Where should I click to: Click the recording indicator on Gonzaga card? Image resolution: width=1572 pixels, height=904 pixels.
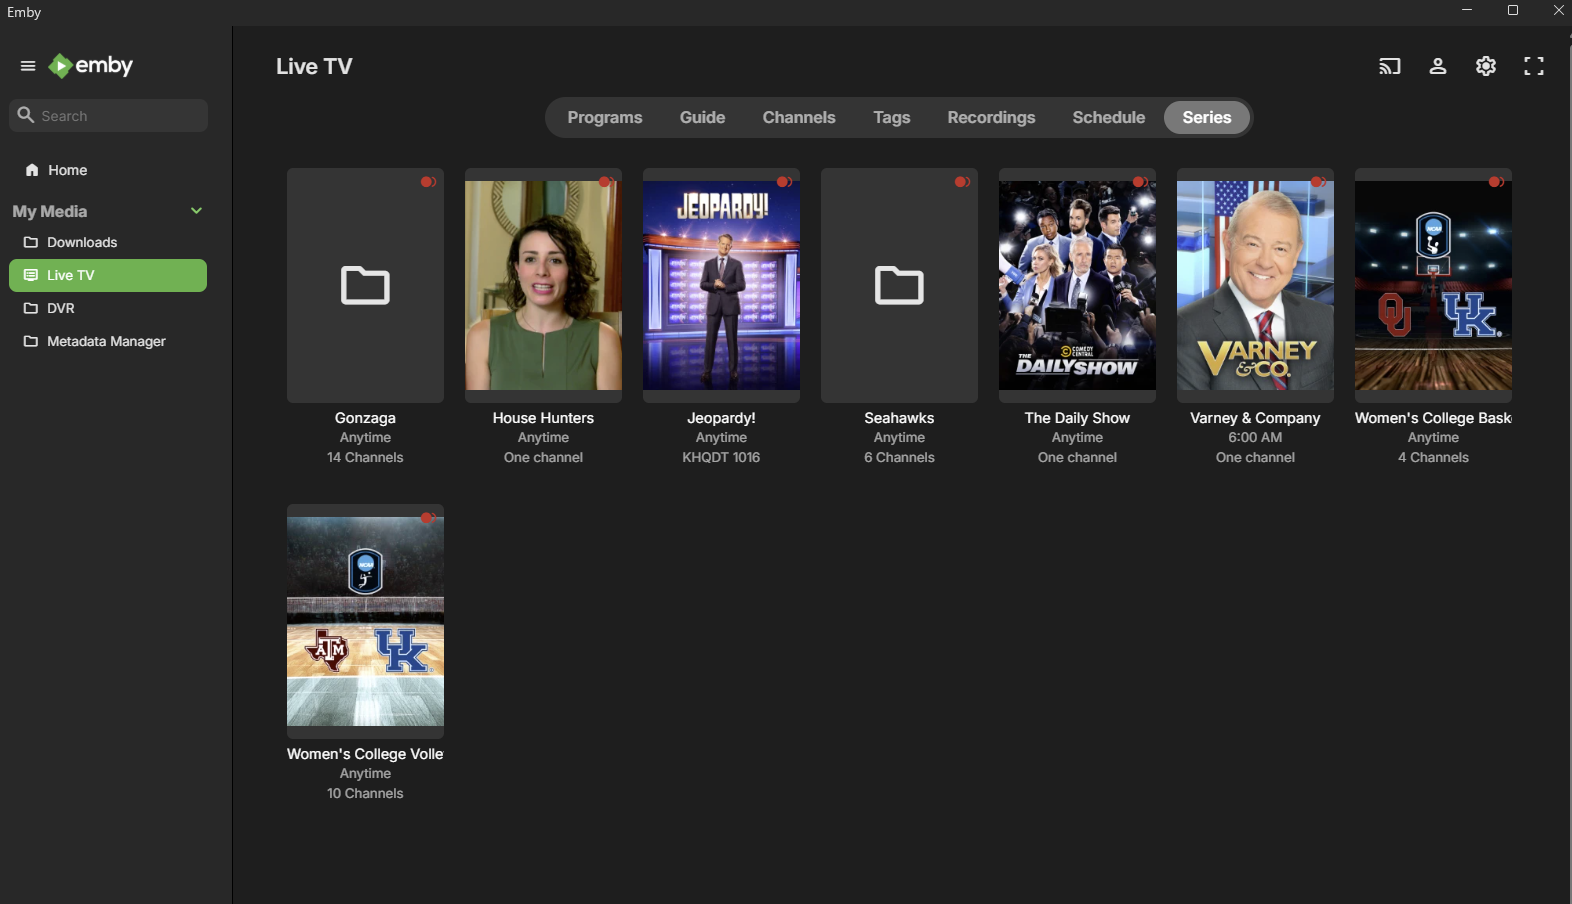pos(428,182)
